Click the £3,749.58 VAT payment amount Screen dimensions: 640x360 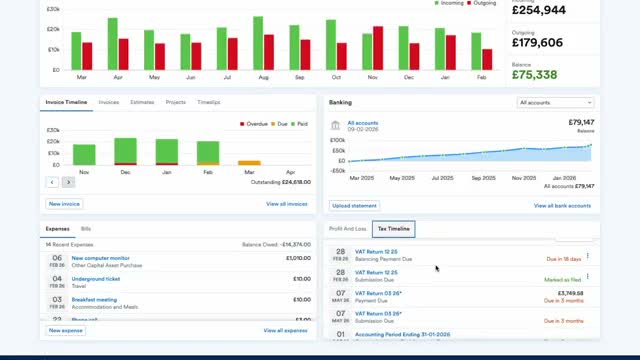(571, 293)
